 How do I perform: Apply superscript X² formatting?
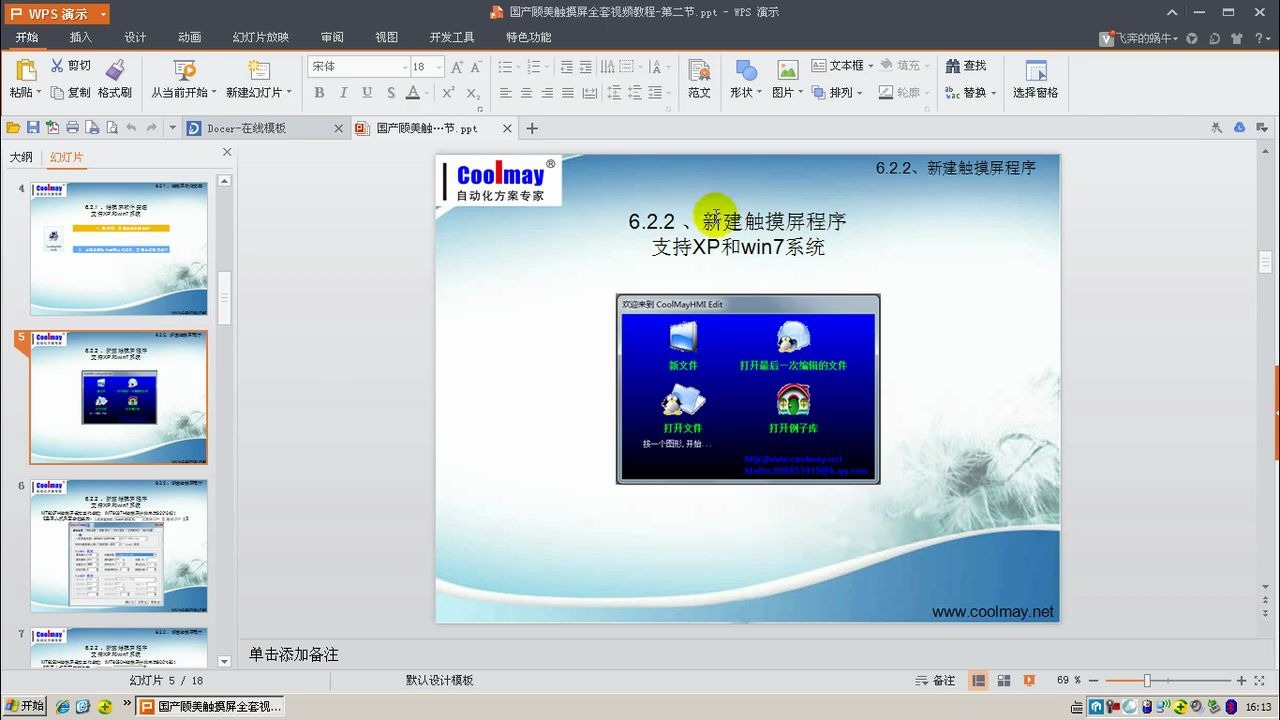point(449,92)
